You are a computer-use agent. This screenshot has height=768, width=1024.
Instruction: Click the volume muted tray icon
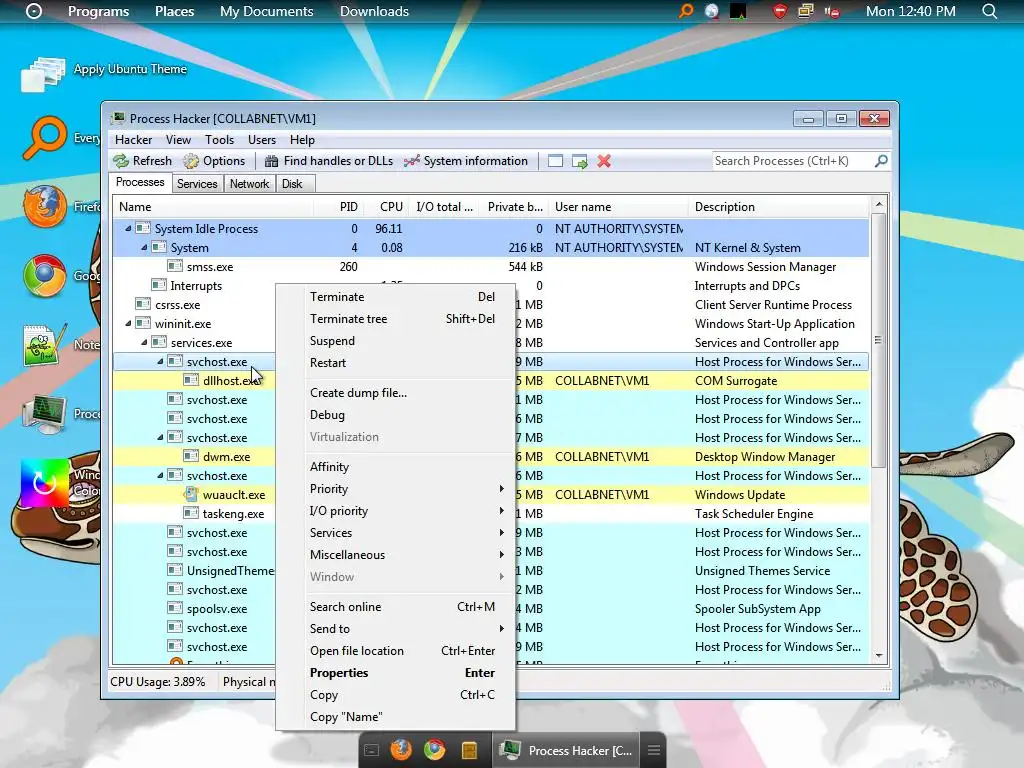[x=831, y=11]
